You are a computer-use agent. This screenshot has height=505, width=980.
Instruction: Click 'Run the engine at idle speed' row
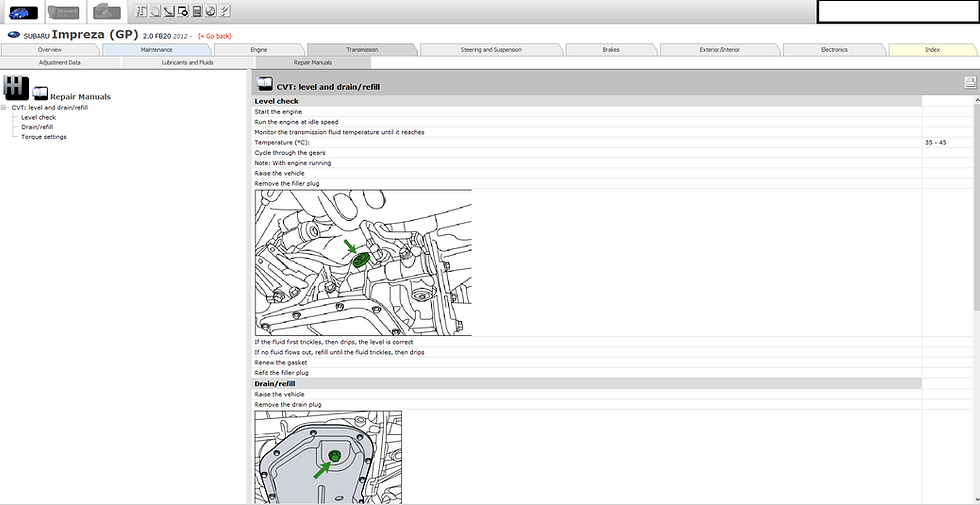point(587,122)
